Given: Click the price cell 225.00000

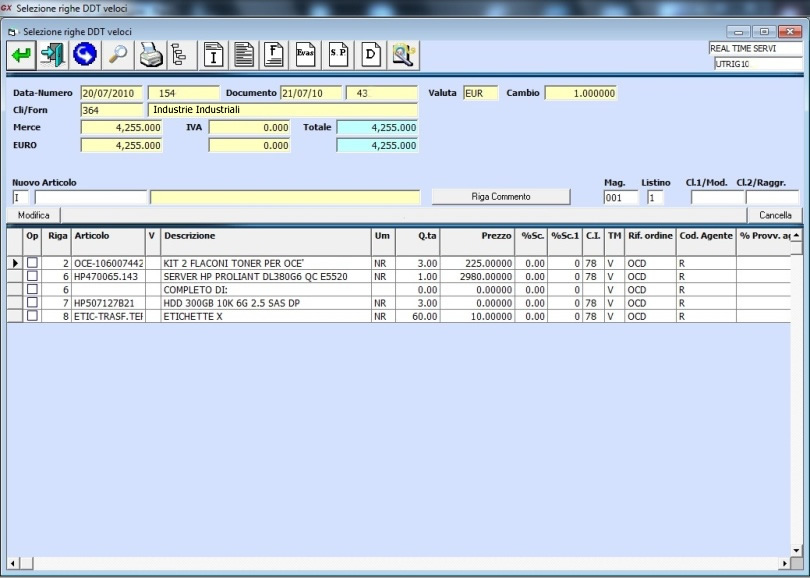Looking at the screenshot, I should pos(477,263).
